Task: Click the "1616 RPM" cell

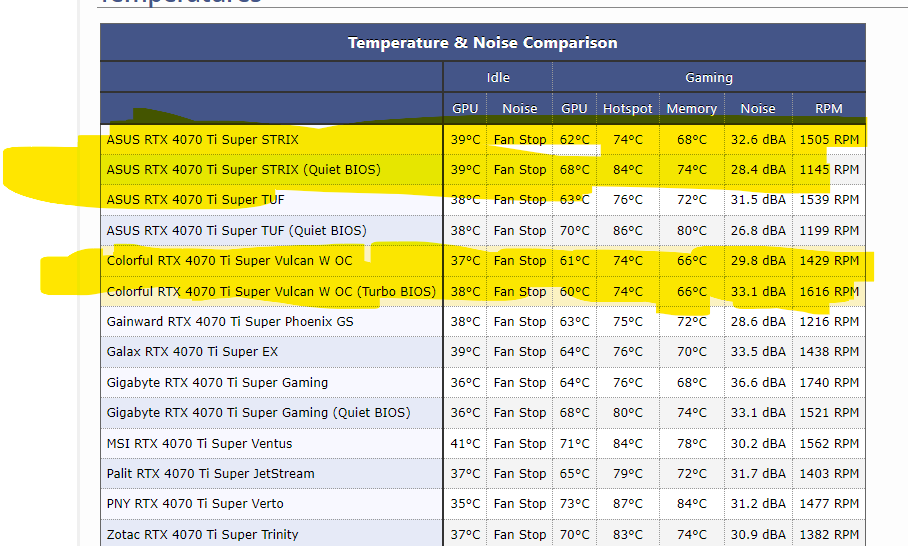Action: coord(829,291)
